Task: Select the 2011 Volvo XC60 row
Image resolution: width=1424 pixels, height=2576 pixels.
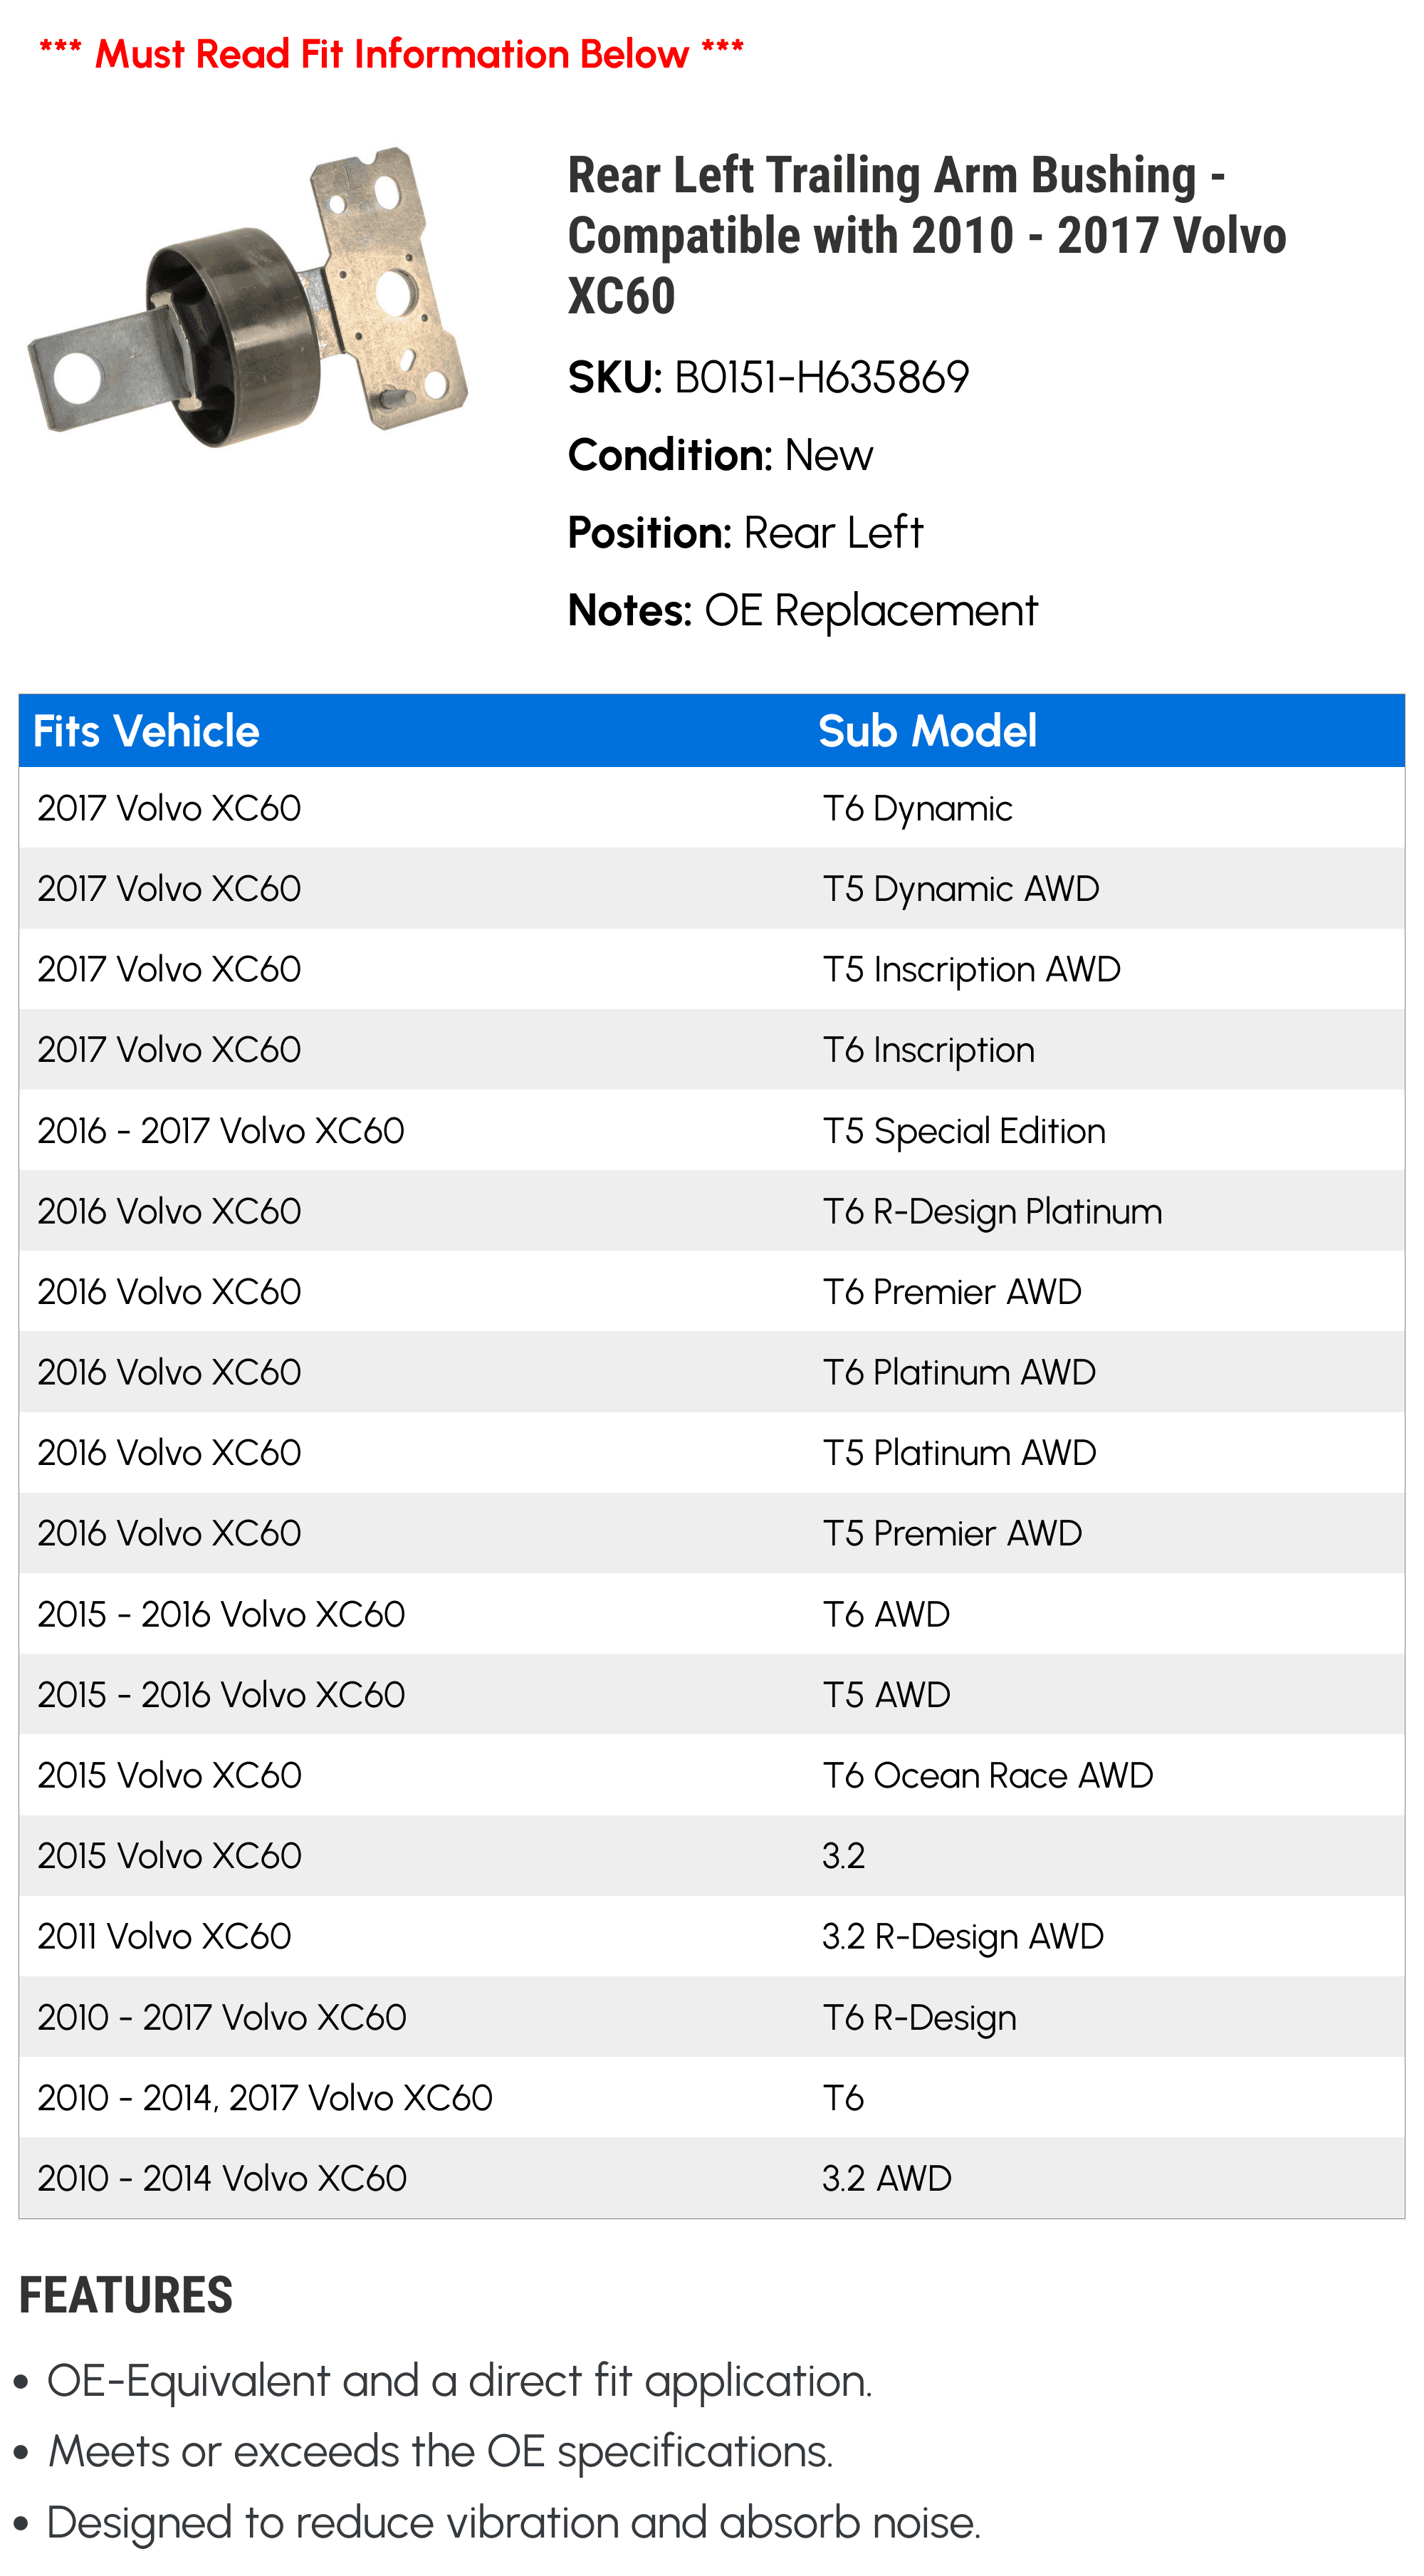Action: [712, 1936]
